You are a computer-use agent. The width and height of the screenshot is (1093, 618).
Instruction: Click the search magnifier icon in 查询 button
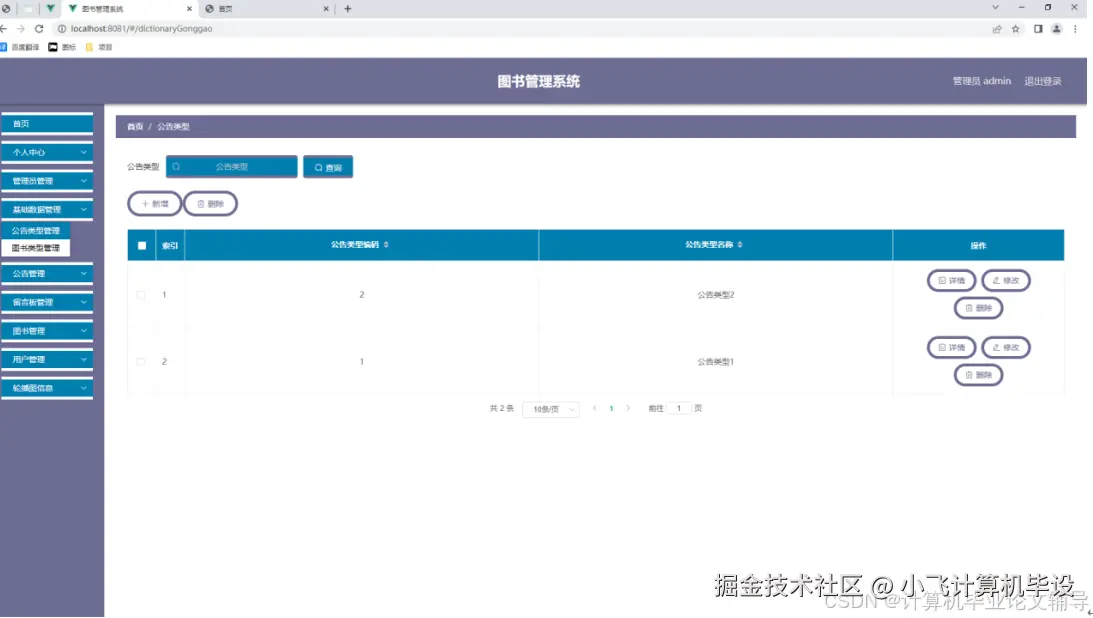tap(318, 167)
